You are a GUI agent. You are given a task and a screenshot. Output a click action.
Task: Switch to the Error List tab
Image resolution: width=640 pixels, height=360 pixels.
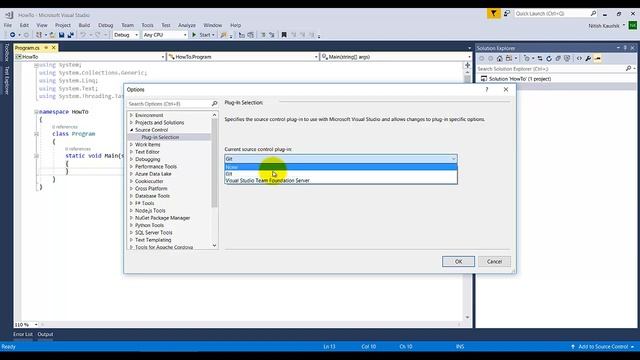pyautogui.click(x=23, y=334)
